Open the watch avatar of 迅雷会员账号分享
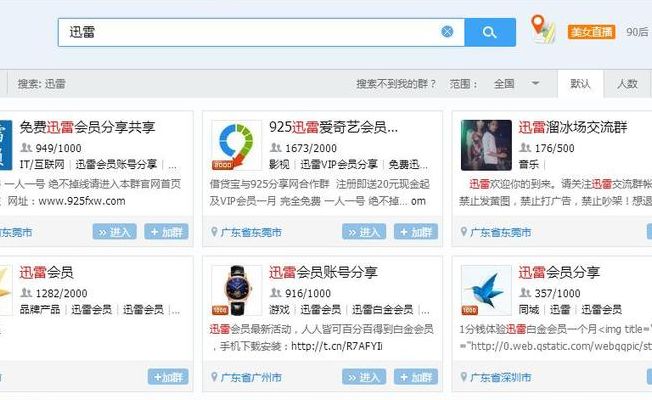The image size is (652, 400). 237,290
